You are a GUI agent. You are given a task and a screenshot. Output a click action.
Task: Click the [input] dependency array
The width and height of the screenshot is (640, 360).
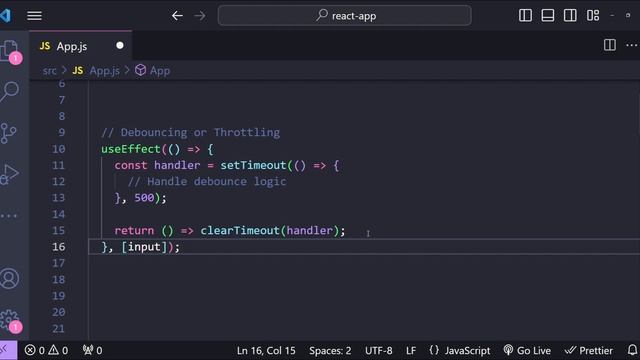[144, 247]
